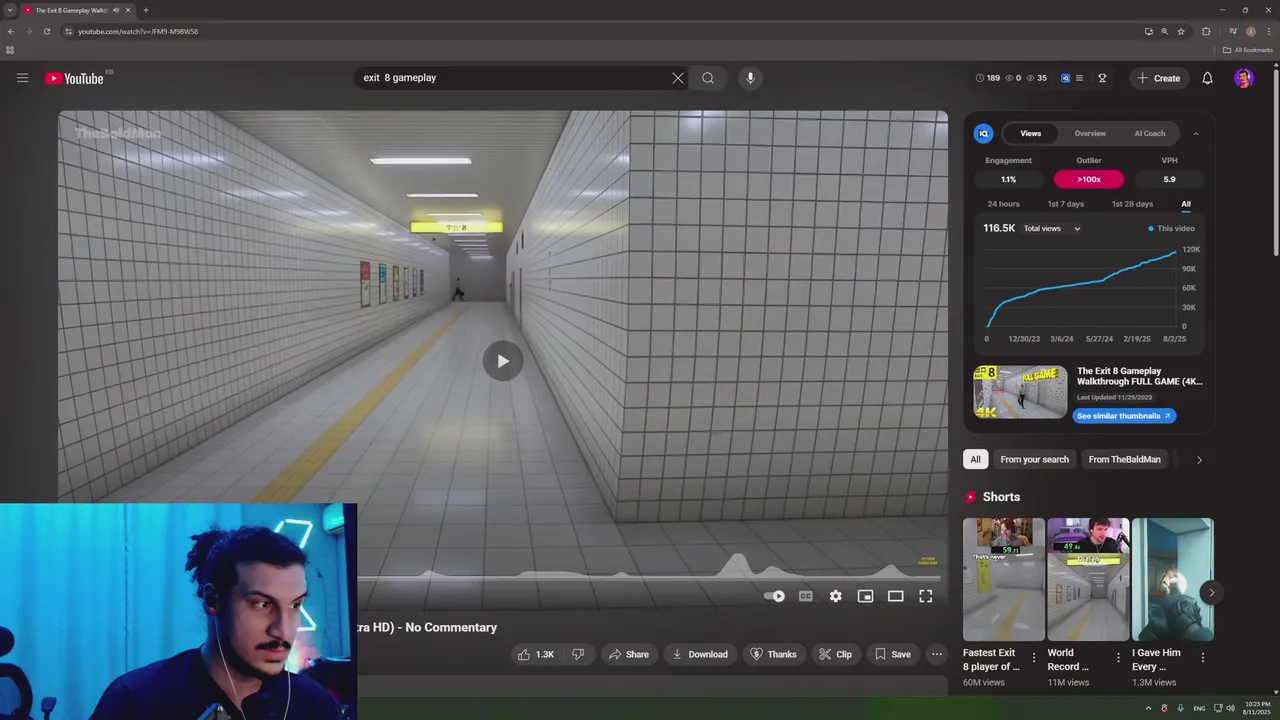Switch to the Overview tab
The image size is (1280, 720).
click(x=1090, y=133)
